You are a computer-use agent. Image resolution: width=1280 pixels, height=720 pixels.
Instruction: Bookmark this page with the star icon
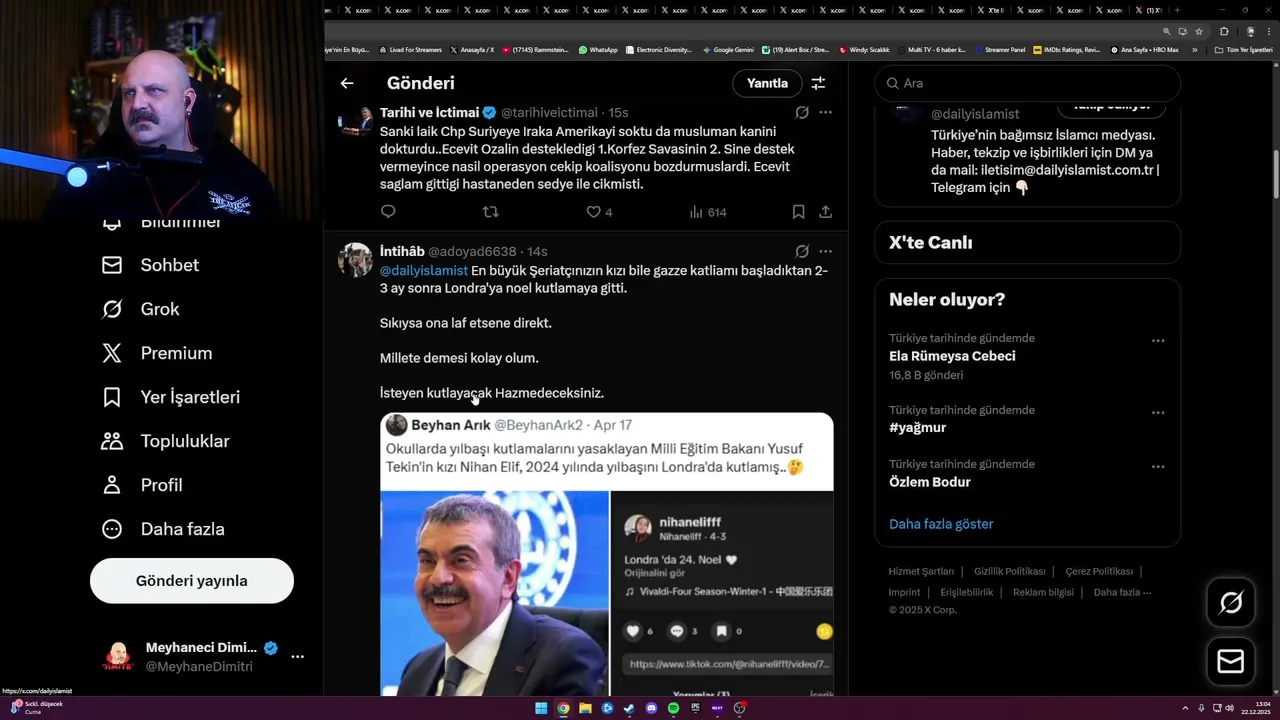[1199, 31]
